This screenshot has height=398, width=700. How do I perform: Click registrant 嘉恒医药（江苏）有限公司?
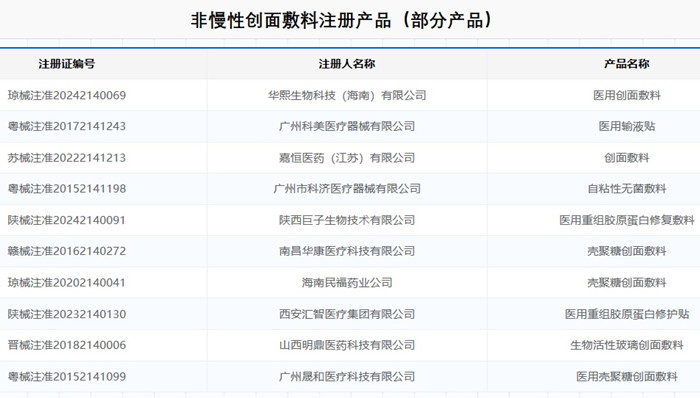click(347, 158)
